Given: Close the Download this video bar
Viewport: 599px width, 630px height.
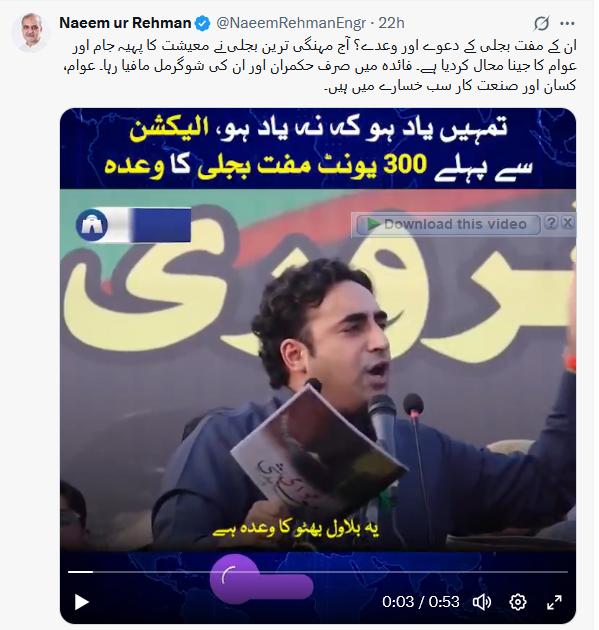Looking at the screenshot, I should 568,222.
